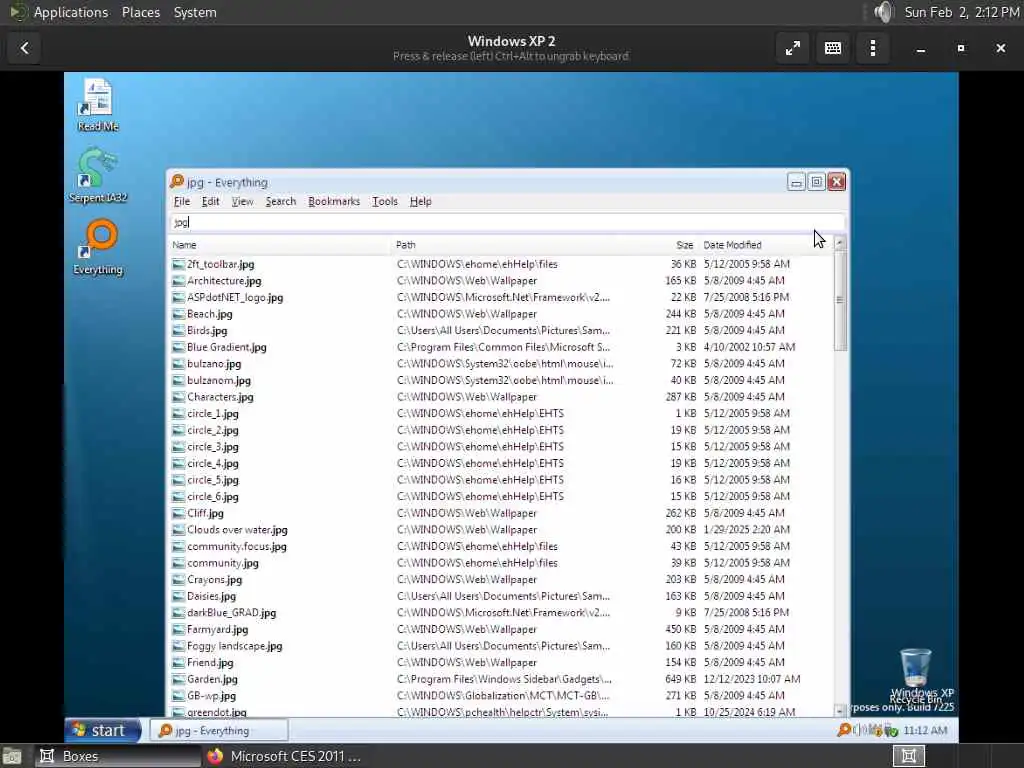Image resolution: width=1024 pixels, height=768 pixels.
Task: Click file icon of Garden.jpg
Action: click(x=178, y=679)
